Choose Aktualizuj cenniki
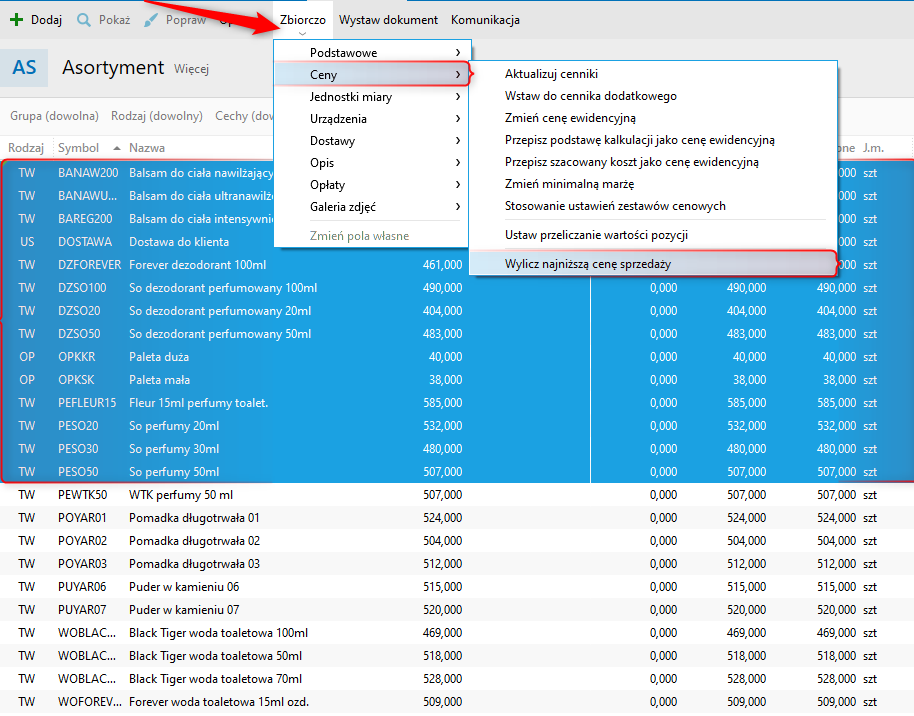 tap(653, 74)
